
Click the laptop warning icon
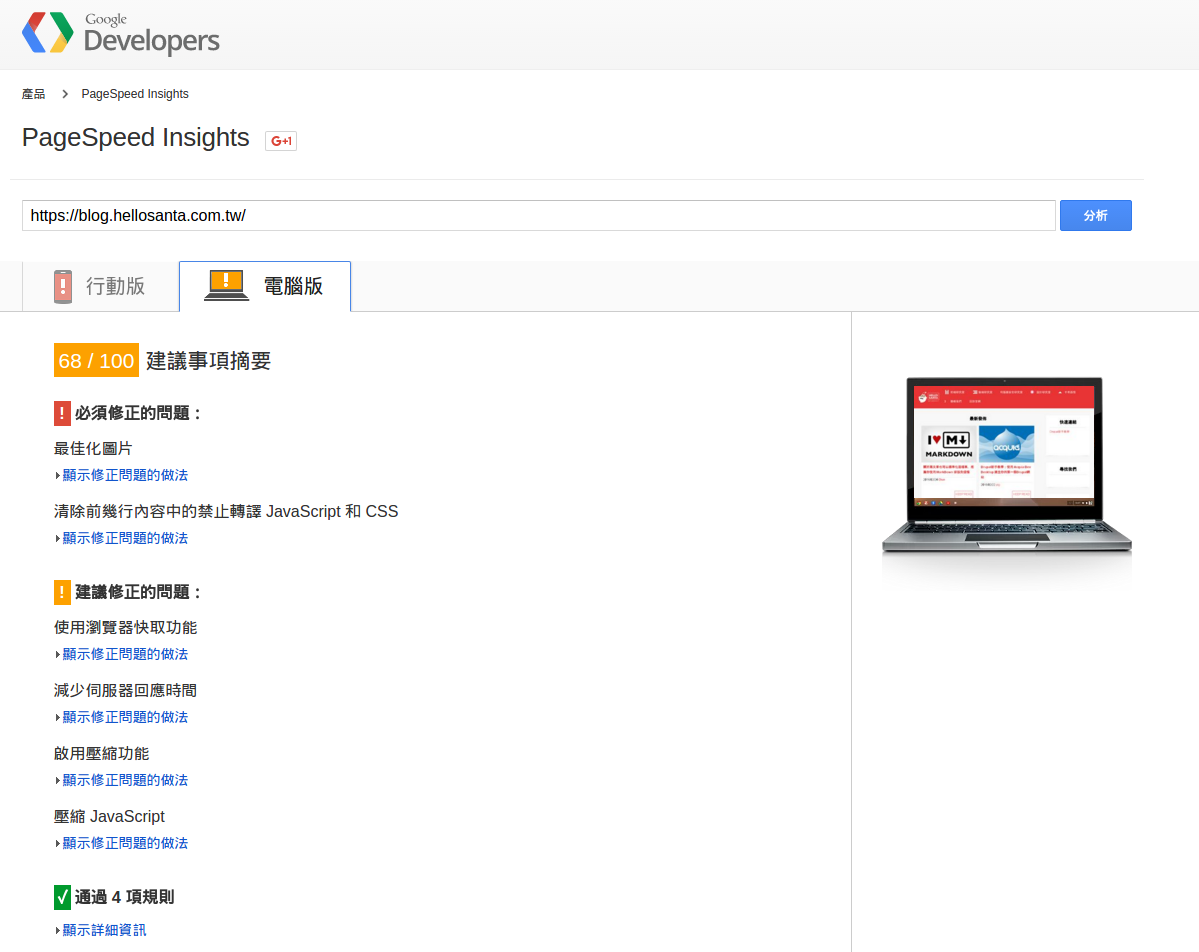(x=226, y=285)
